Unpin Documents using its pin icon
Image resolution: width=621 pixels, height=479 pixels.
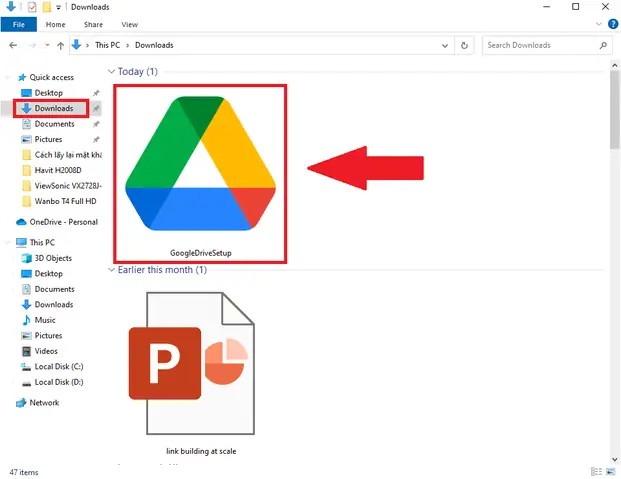(x=96, y=124)
